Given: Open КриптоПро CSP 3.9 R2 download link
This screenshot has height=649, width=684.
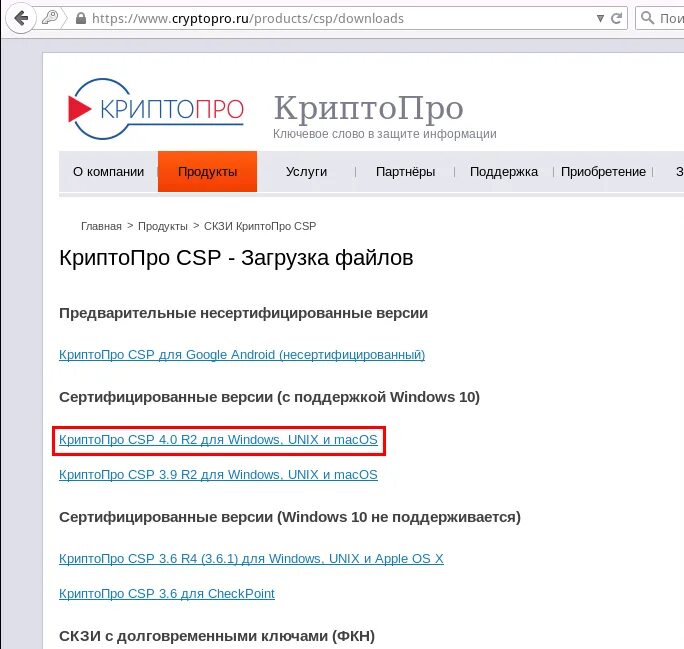Looking at the screenshot, I should (x=218, y=475).
